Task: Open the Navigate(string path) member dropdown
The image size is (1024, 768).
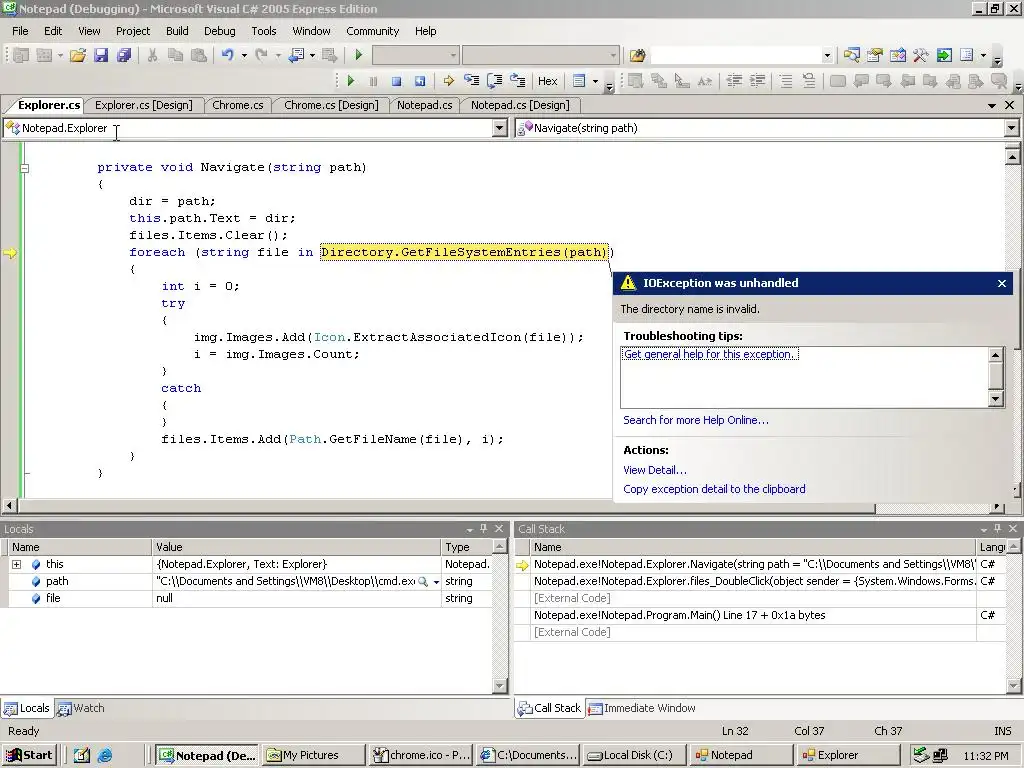Action: click(1012, 128)
